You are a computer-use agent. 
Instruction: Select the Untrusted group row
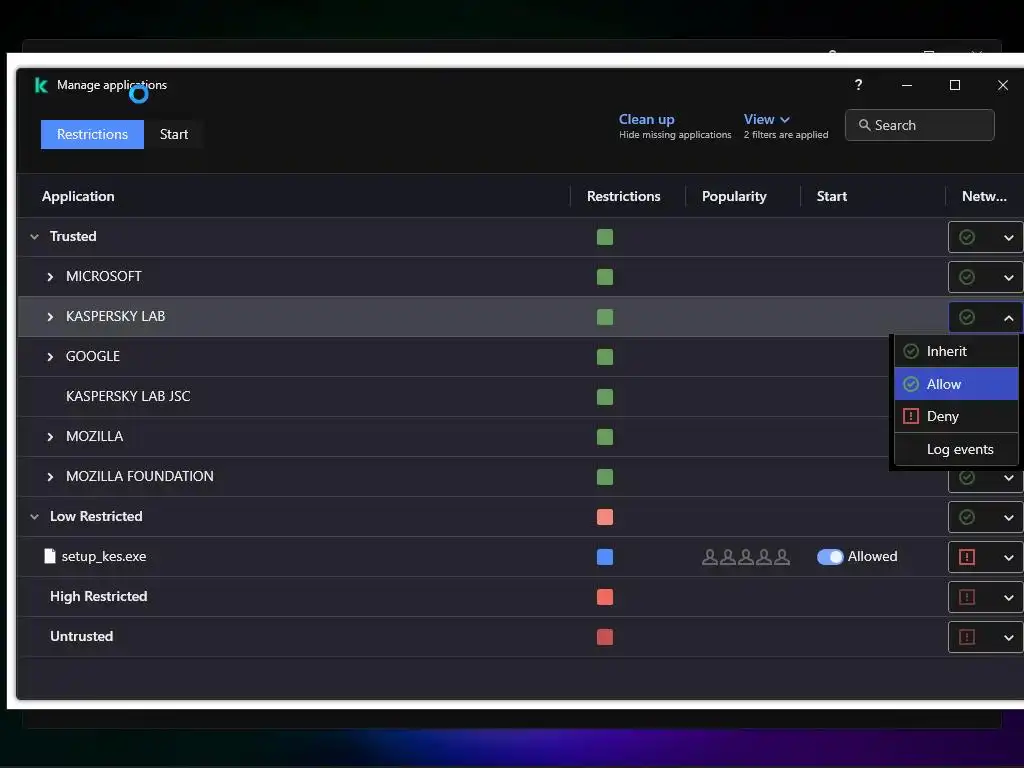(520, 637)
